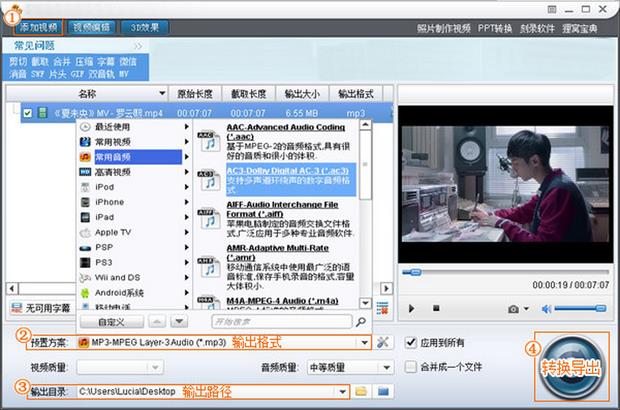This screenshot has height=410, width=620.
Task: Enable the 合并成一个文件 checkbox
Action: coord(411,367)
